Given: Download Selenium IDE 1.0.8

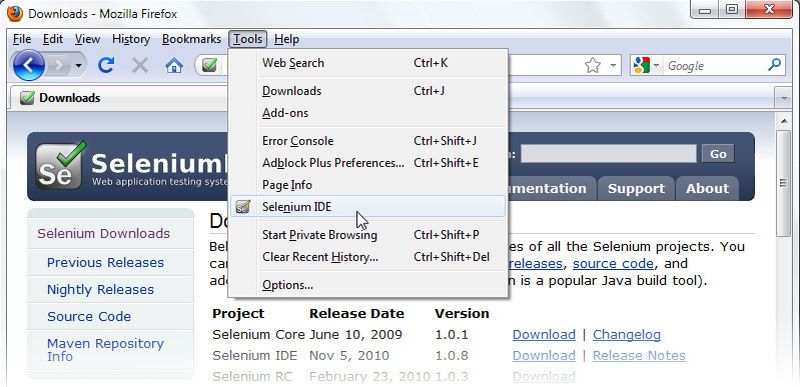Looking at the screenshot, I should [x=544, y=355].
